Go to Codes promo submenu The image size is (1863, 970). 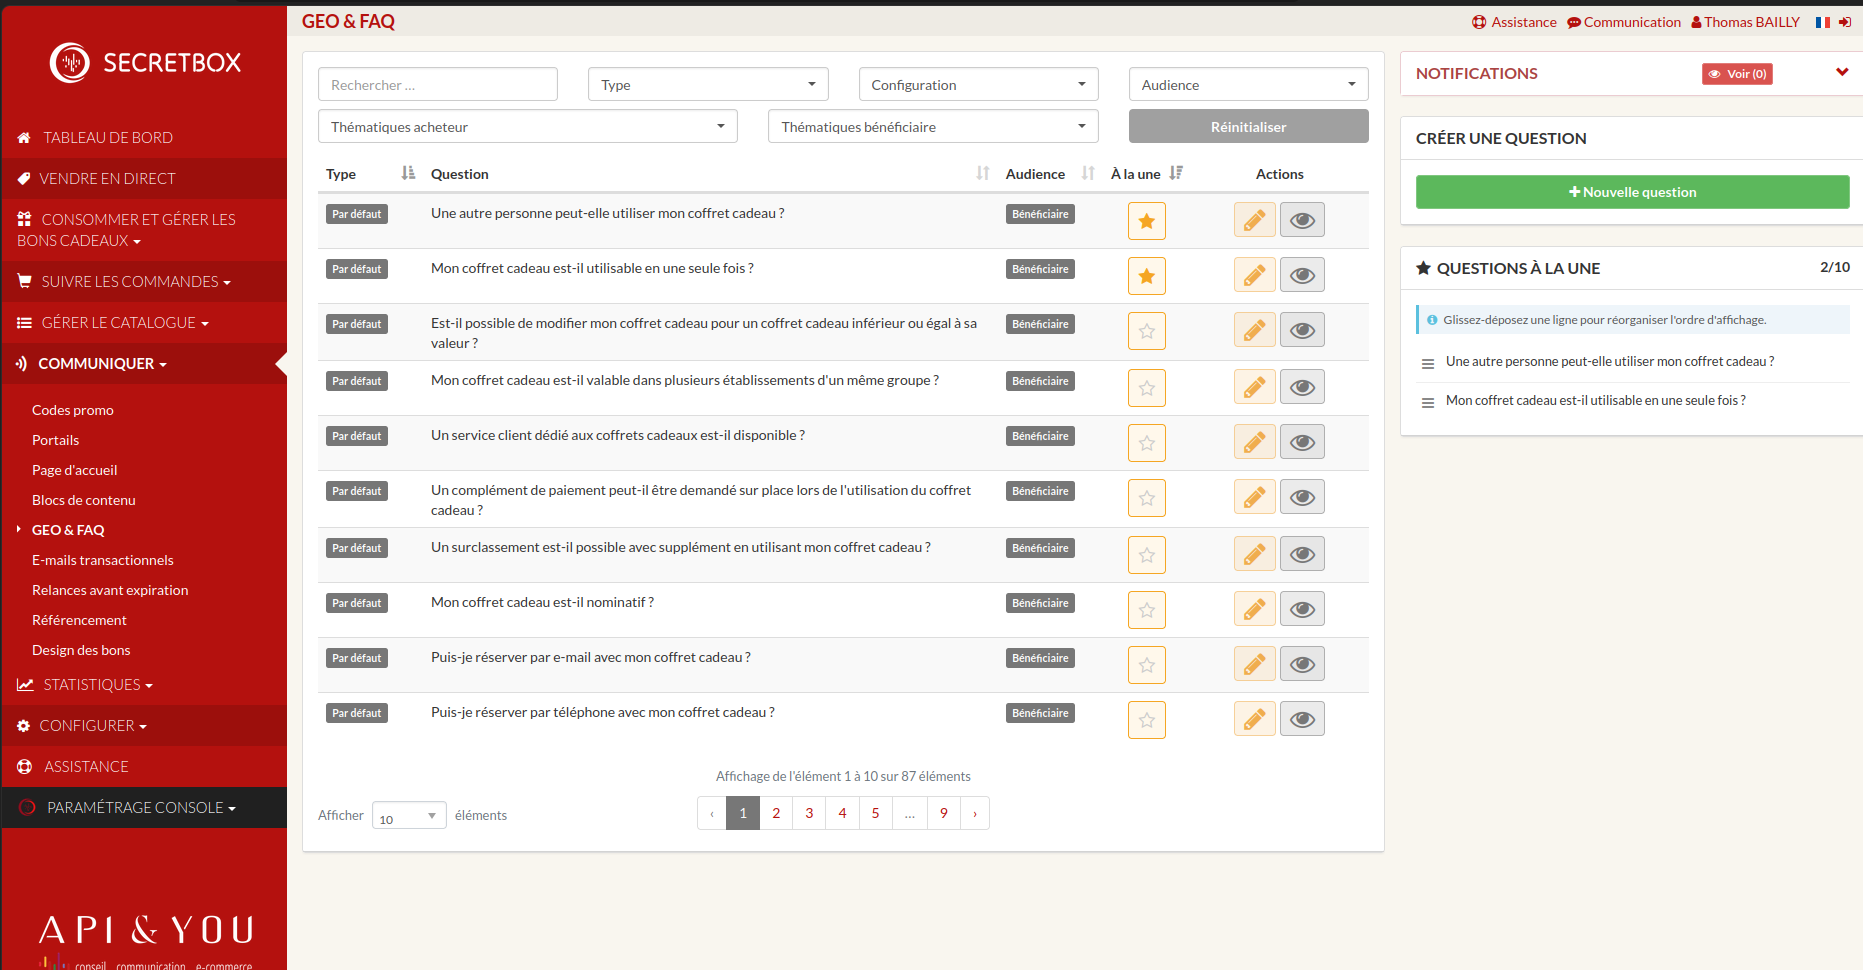(x=73, y=410)
